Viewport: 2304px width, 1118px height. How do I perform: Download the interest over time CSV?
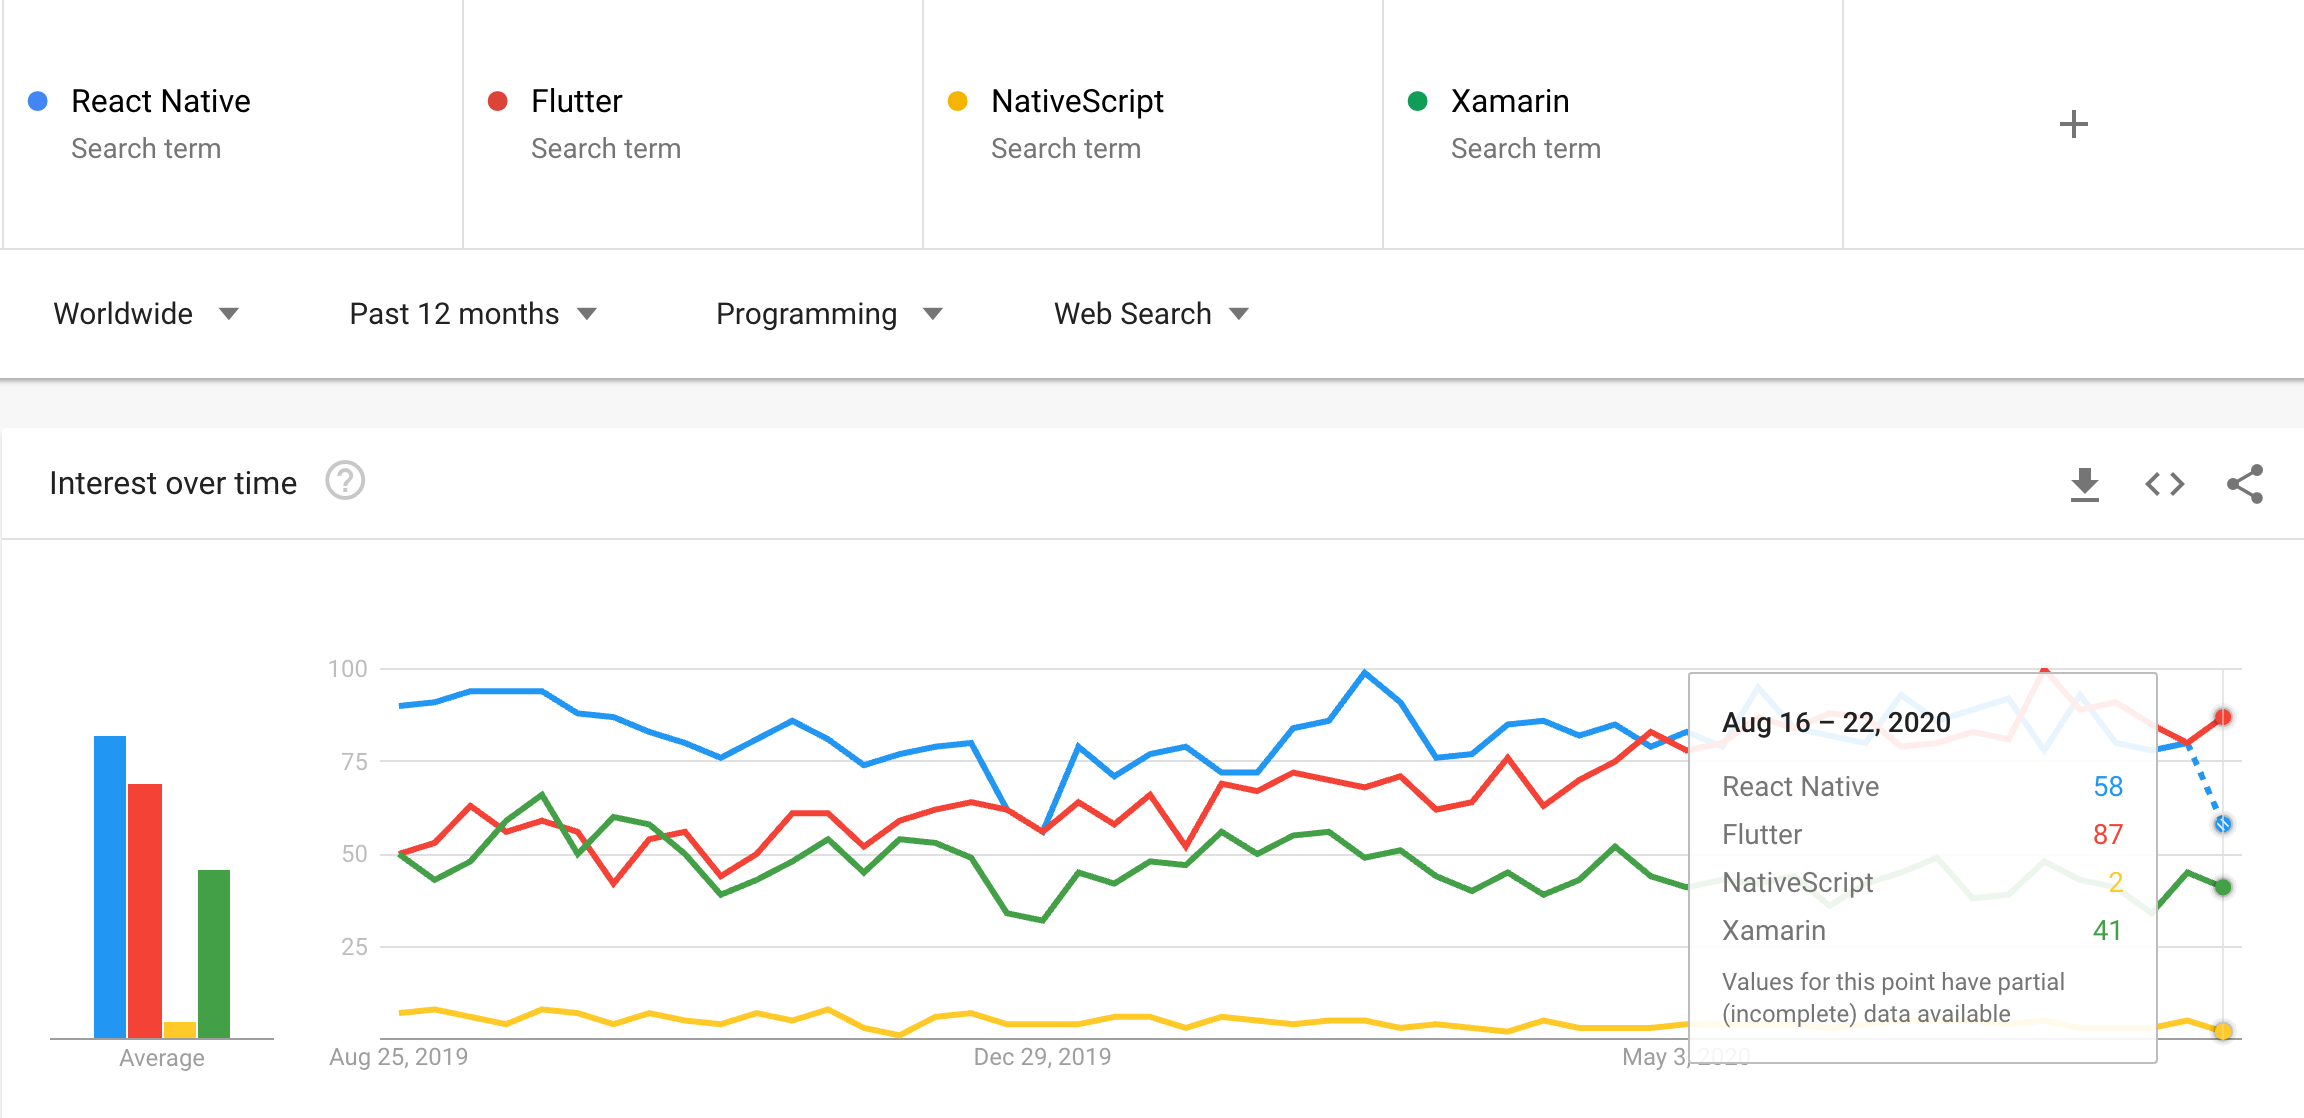tap(2084, 484)
